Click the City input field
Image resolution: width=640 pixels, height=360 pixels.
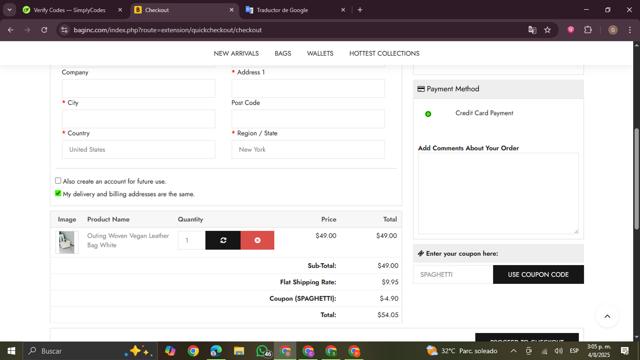tap(138, 119)
